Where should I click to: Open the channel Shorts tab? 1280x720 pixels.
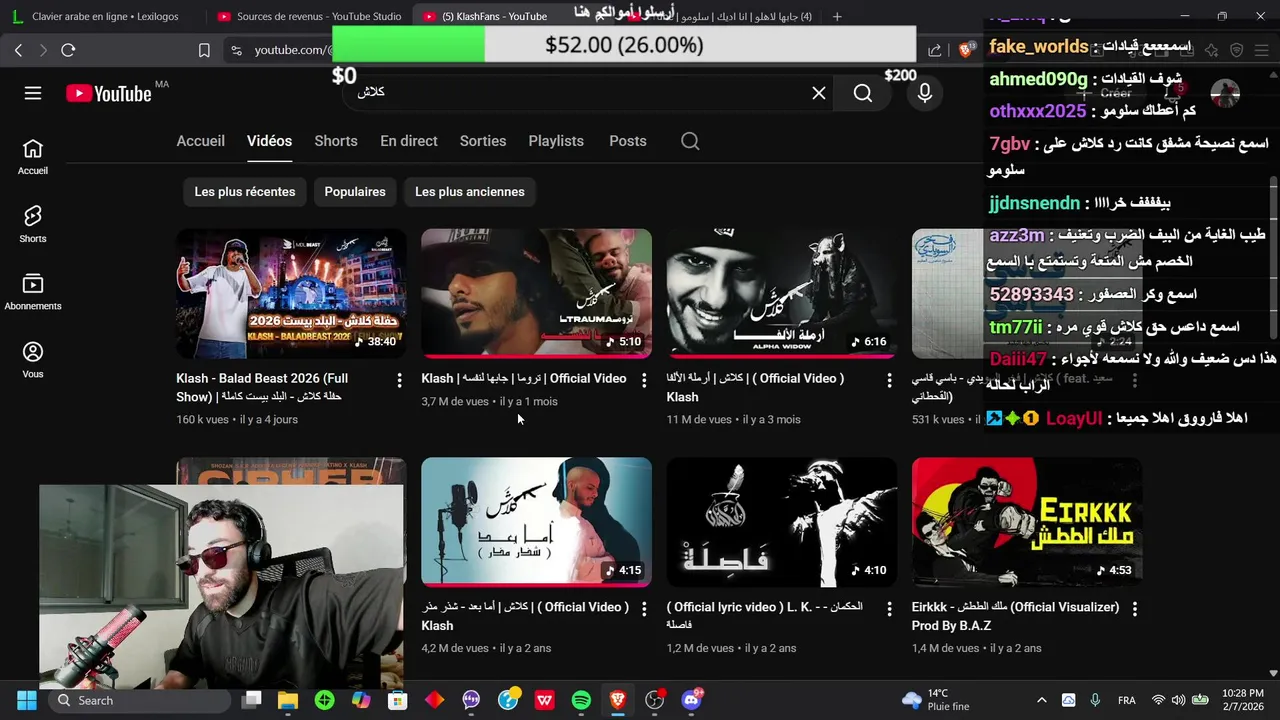click(336, 141)
